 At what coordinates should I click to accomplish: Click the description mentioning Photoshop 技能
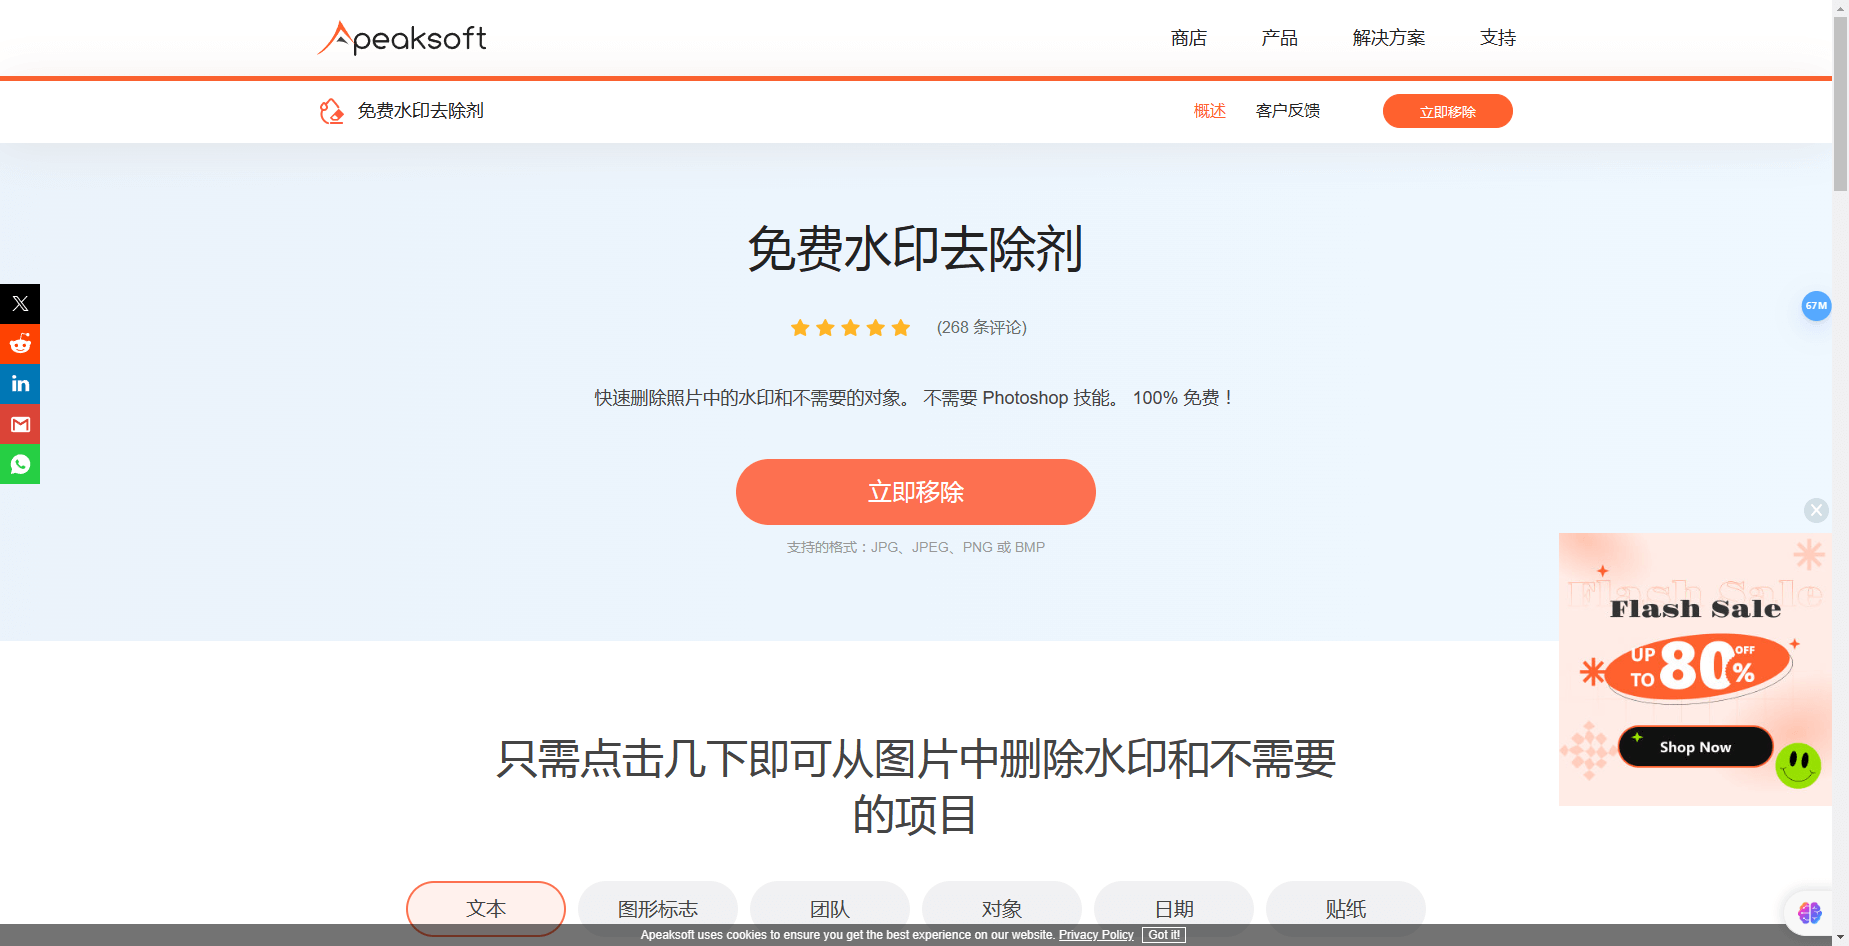coord(916,398)
